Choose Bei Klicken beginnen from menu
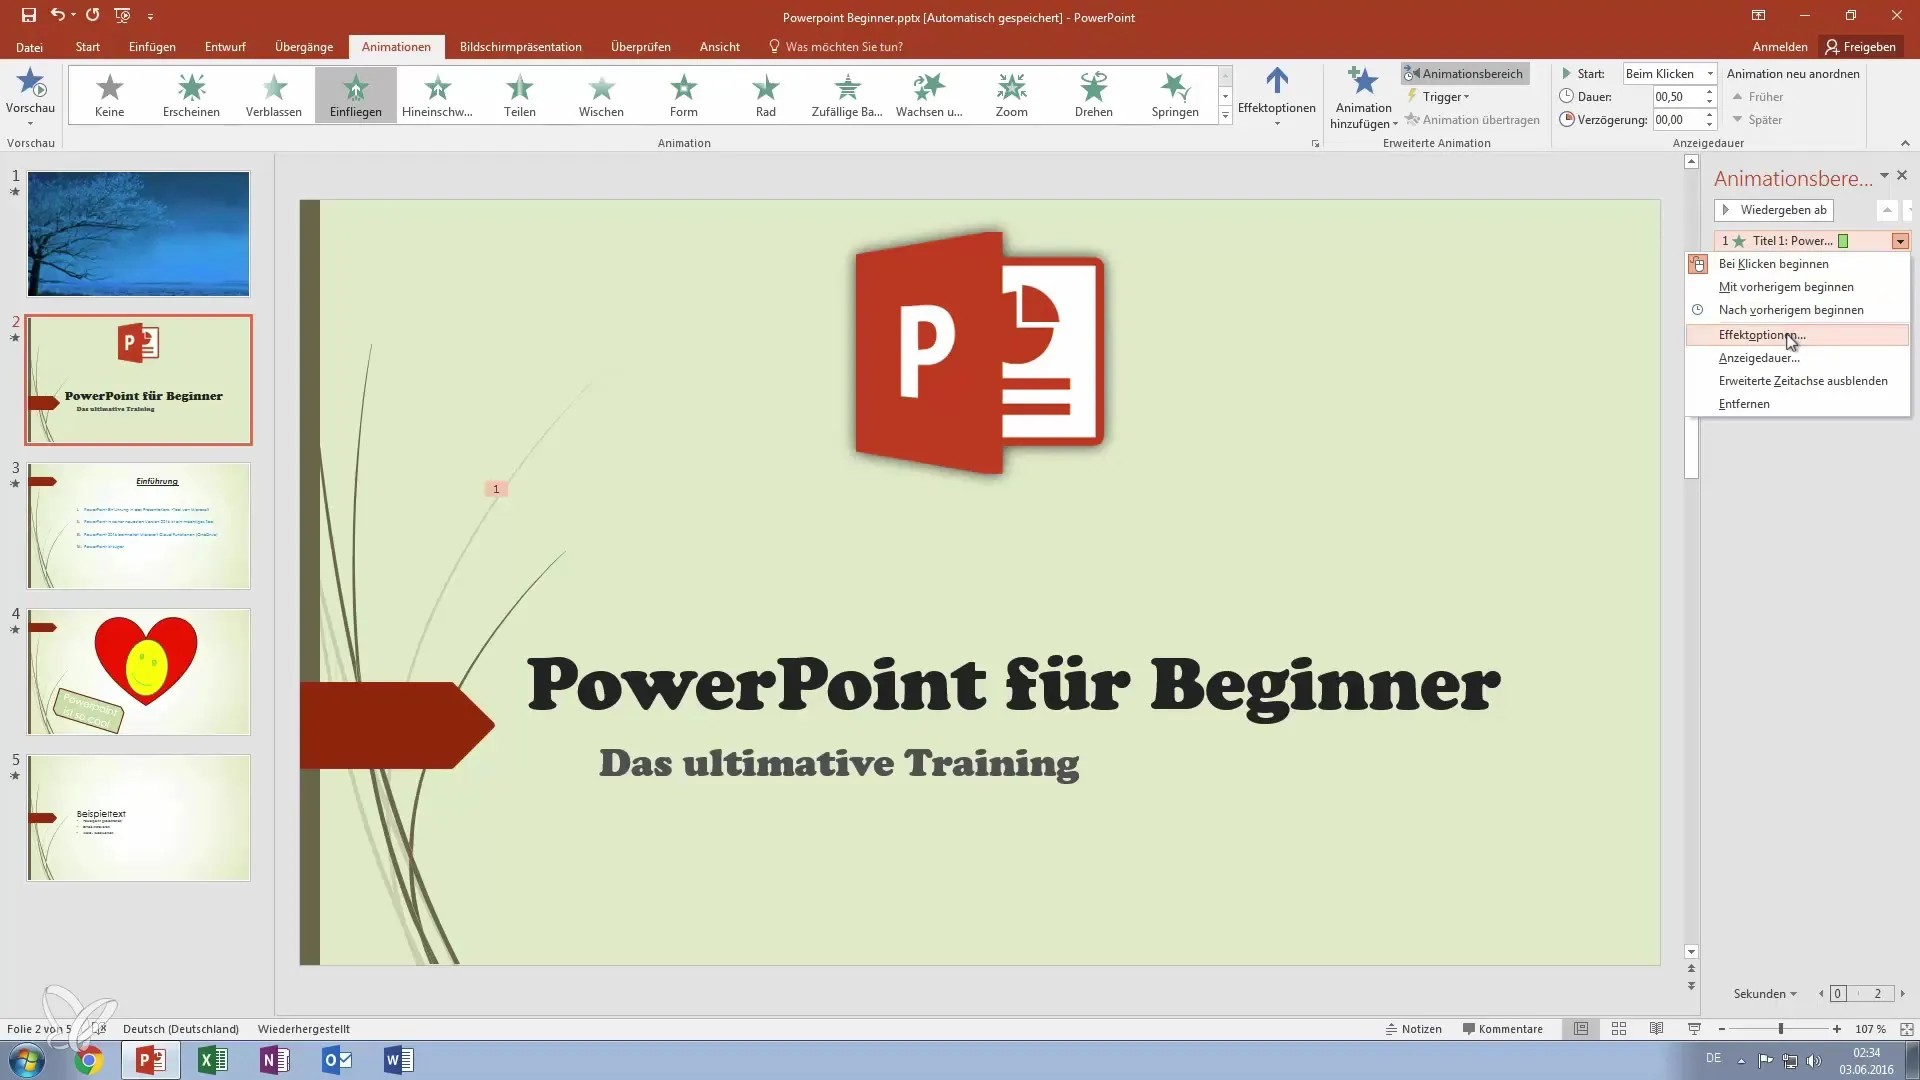Screen dimensions: 1920x1080 pos(1797,264)
